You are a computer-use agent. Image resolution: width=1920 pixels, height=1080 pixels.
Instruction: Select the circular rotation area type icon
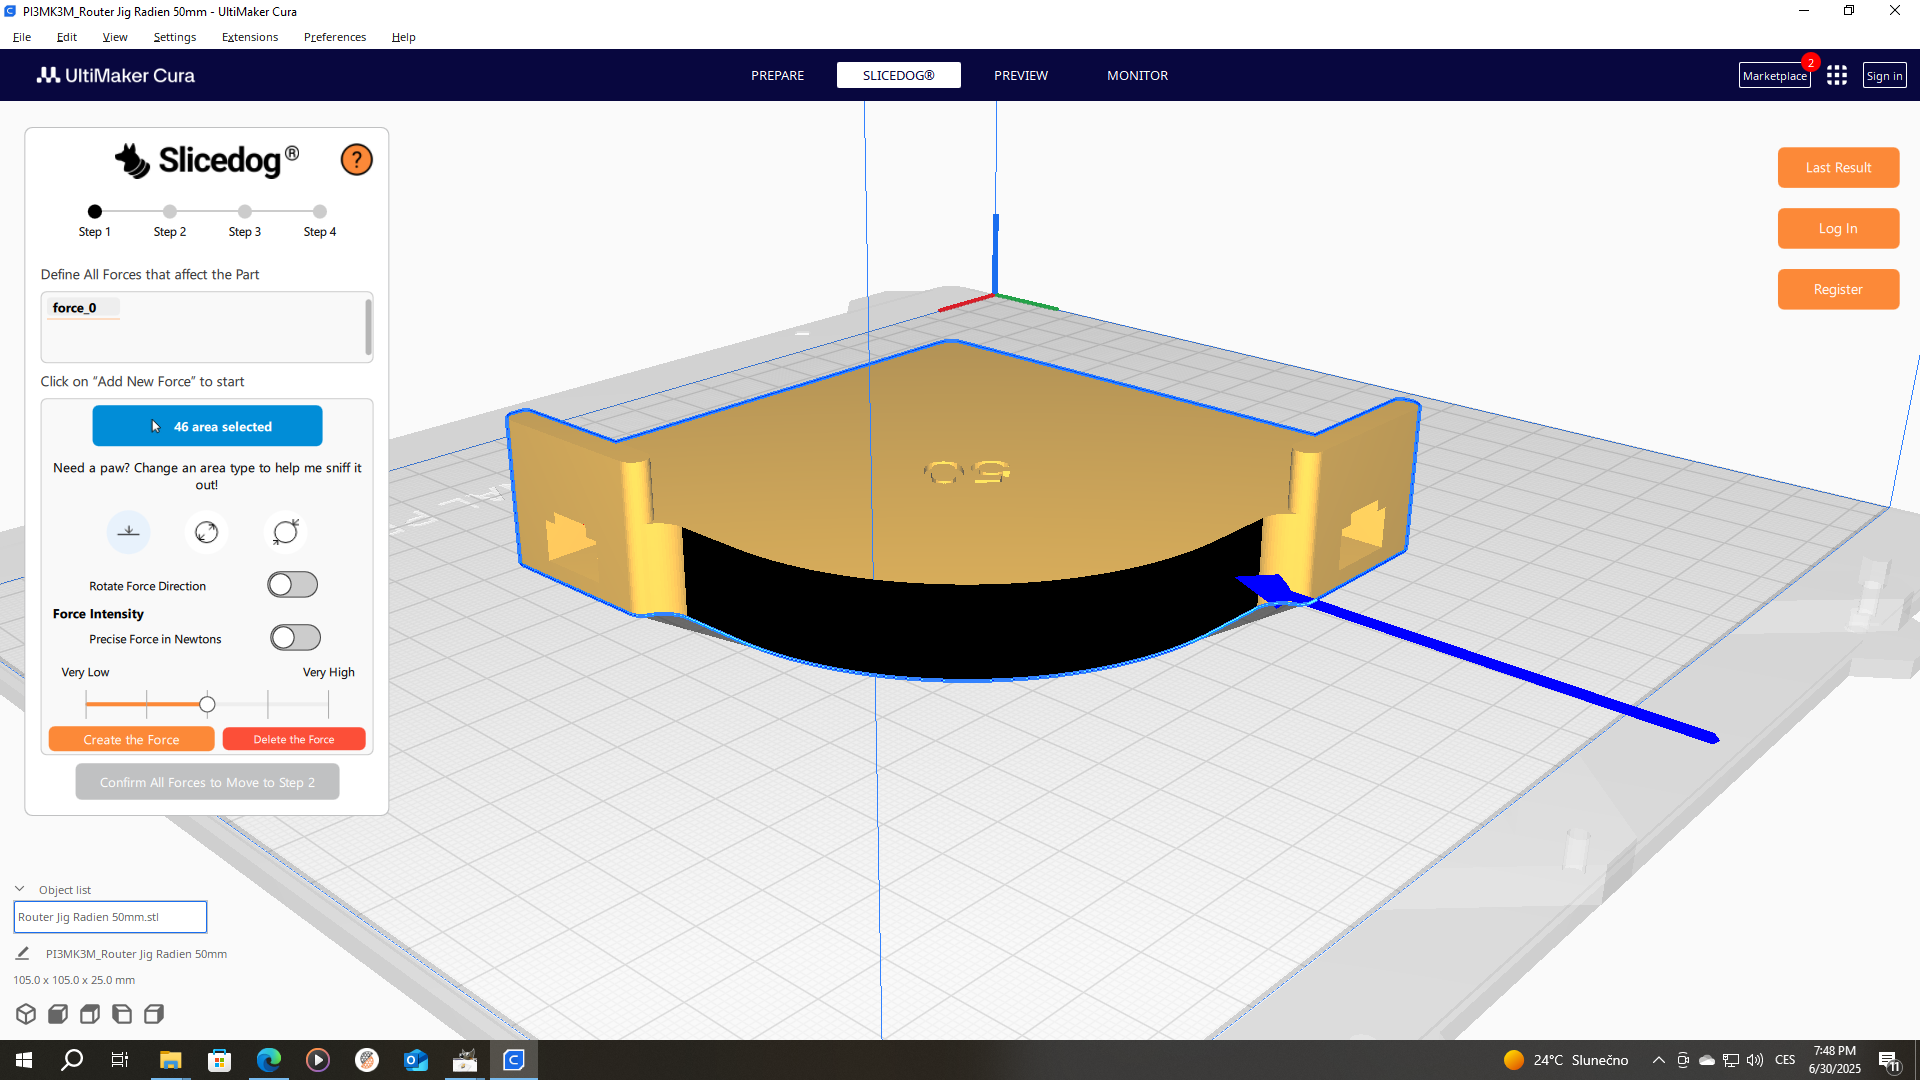(206, 532)
